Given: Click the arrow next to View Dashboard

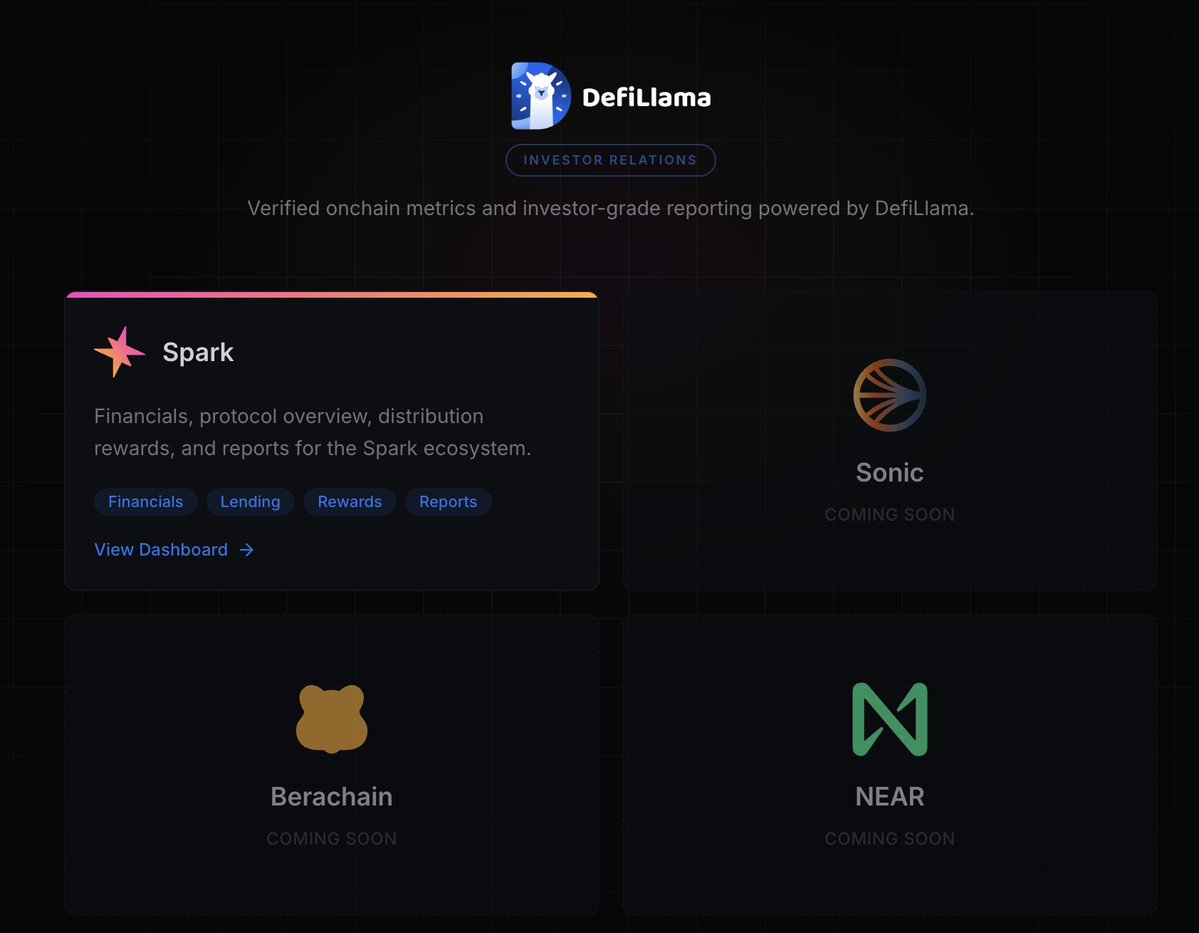Looking at the screenshot, I should click(x=246, y=550).
